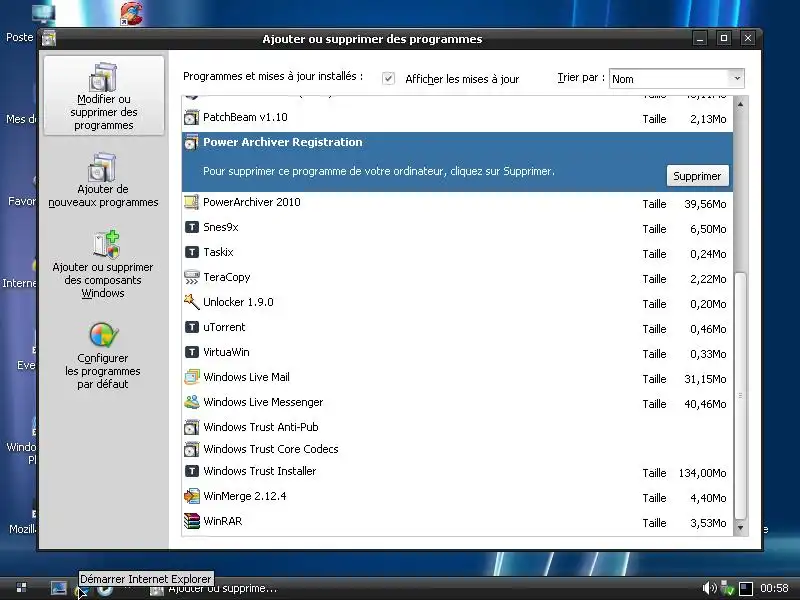Open Configurer les programmes par défaut
This screenshot has height=600, width=800.
[x=103, y=356]
